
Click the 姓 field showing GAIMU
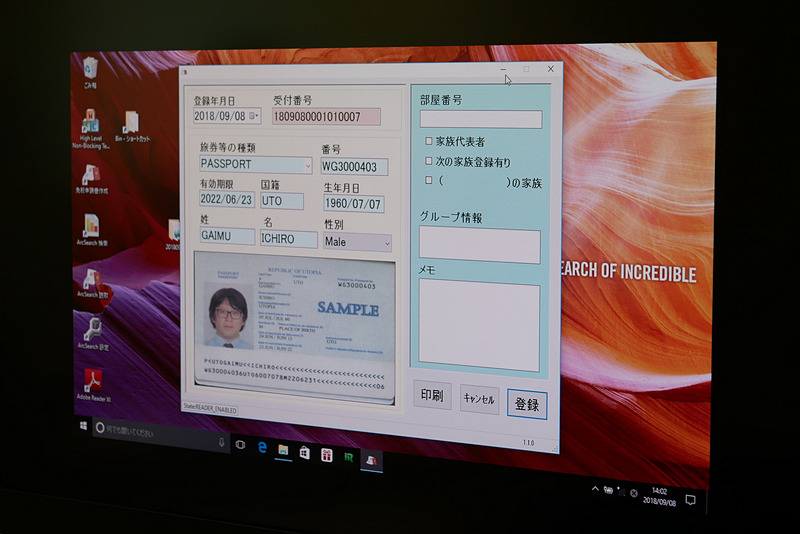227,236
